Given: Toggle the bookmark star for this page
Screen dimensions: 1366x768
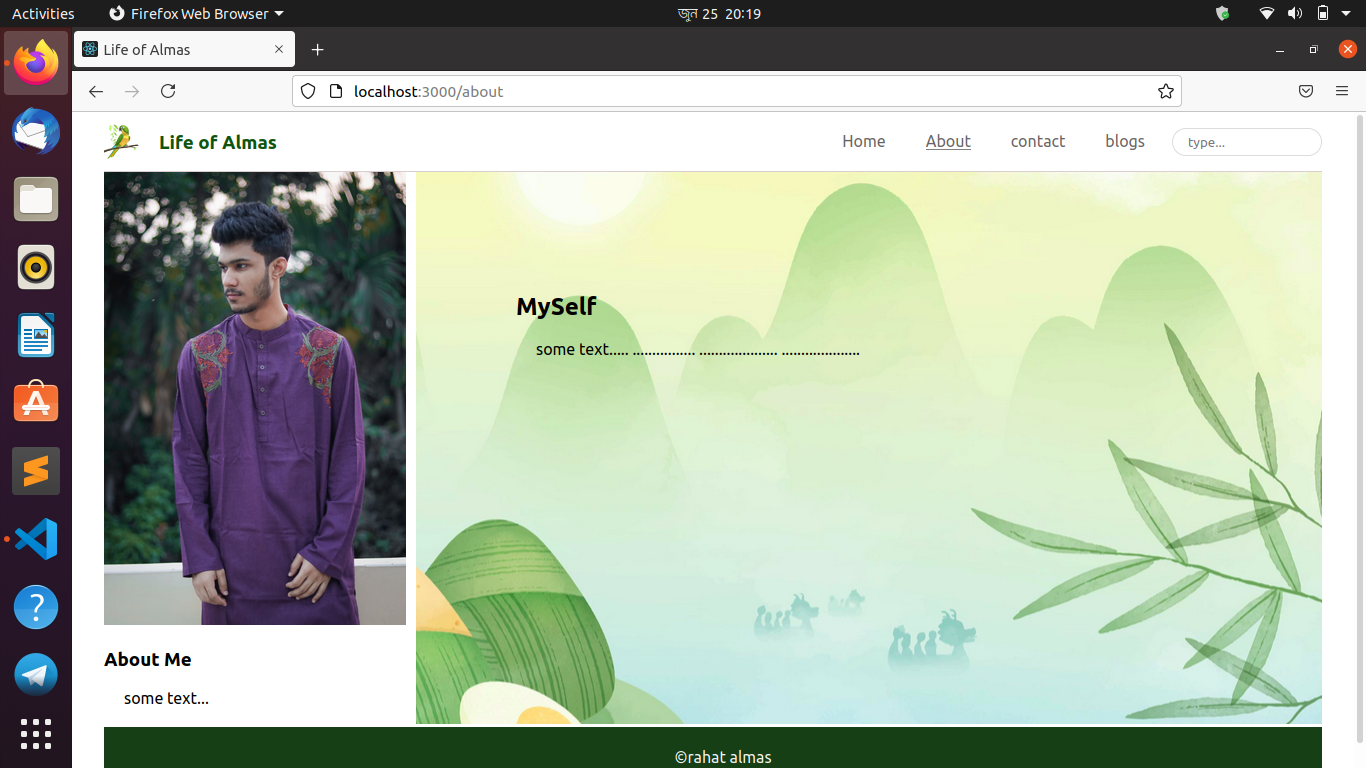Looking at the screenshot, I should point(1165,91).
